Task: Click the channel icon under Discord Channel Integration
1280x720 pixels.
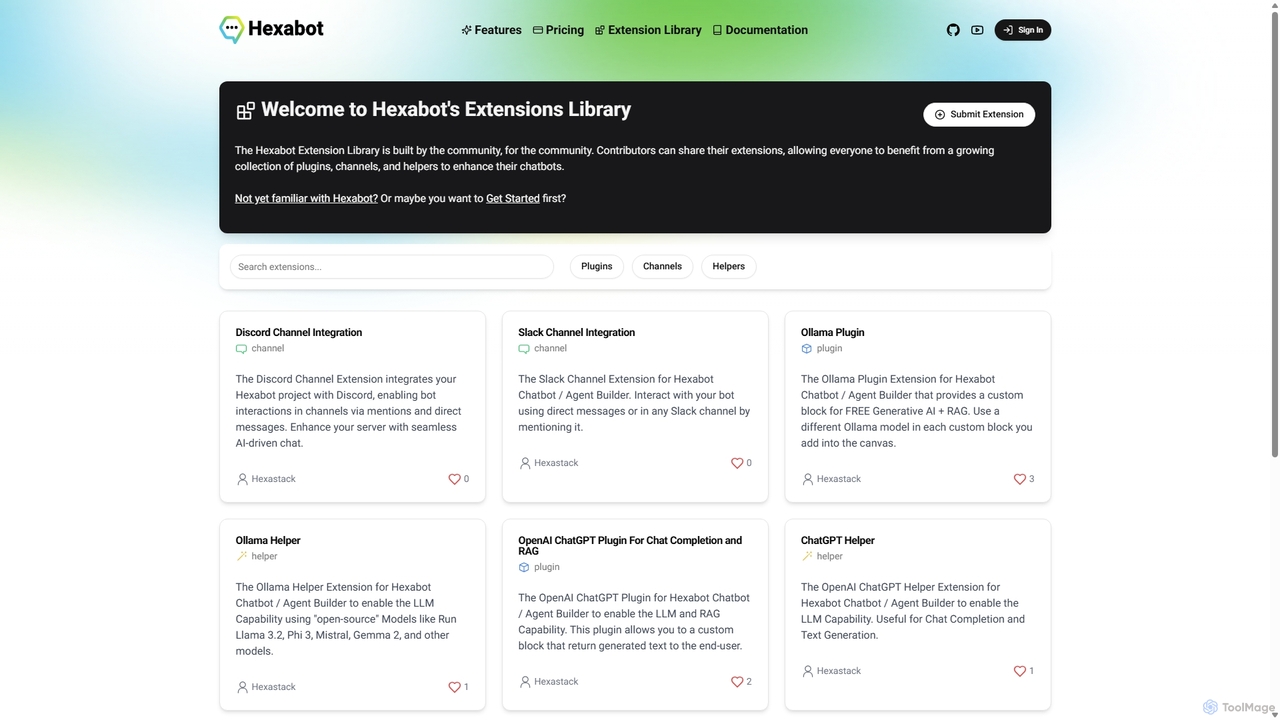Action: [x=241, y=349]
